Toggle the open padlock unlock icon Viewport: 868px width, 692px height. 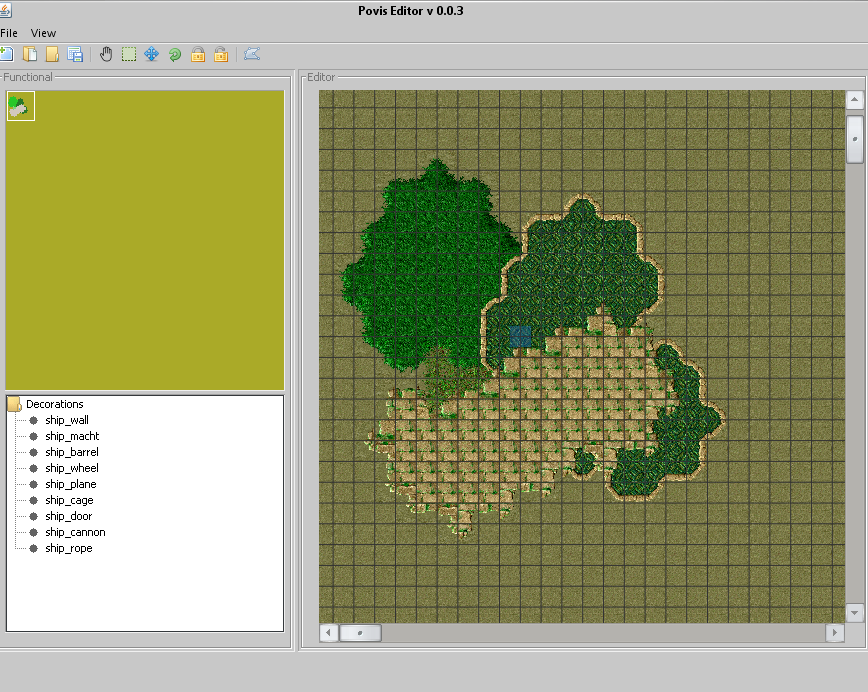point(221,54)
